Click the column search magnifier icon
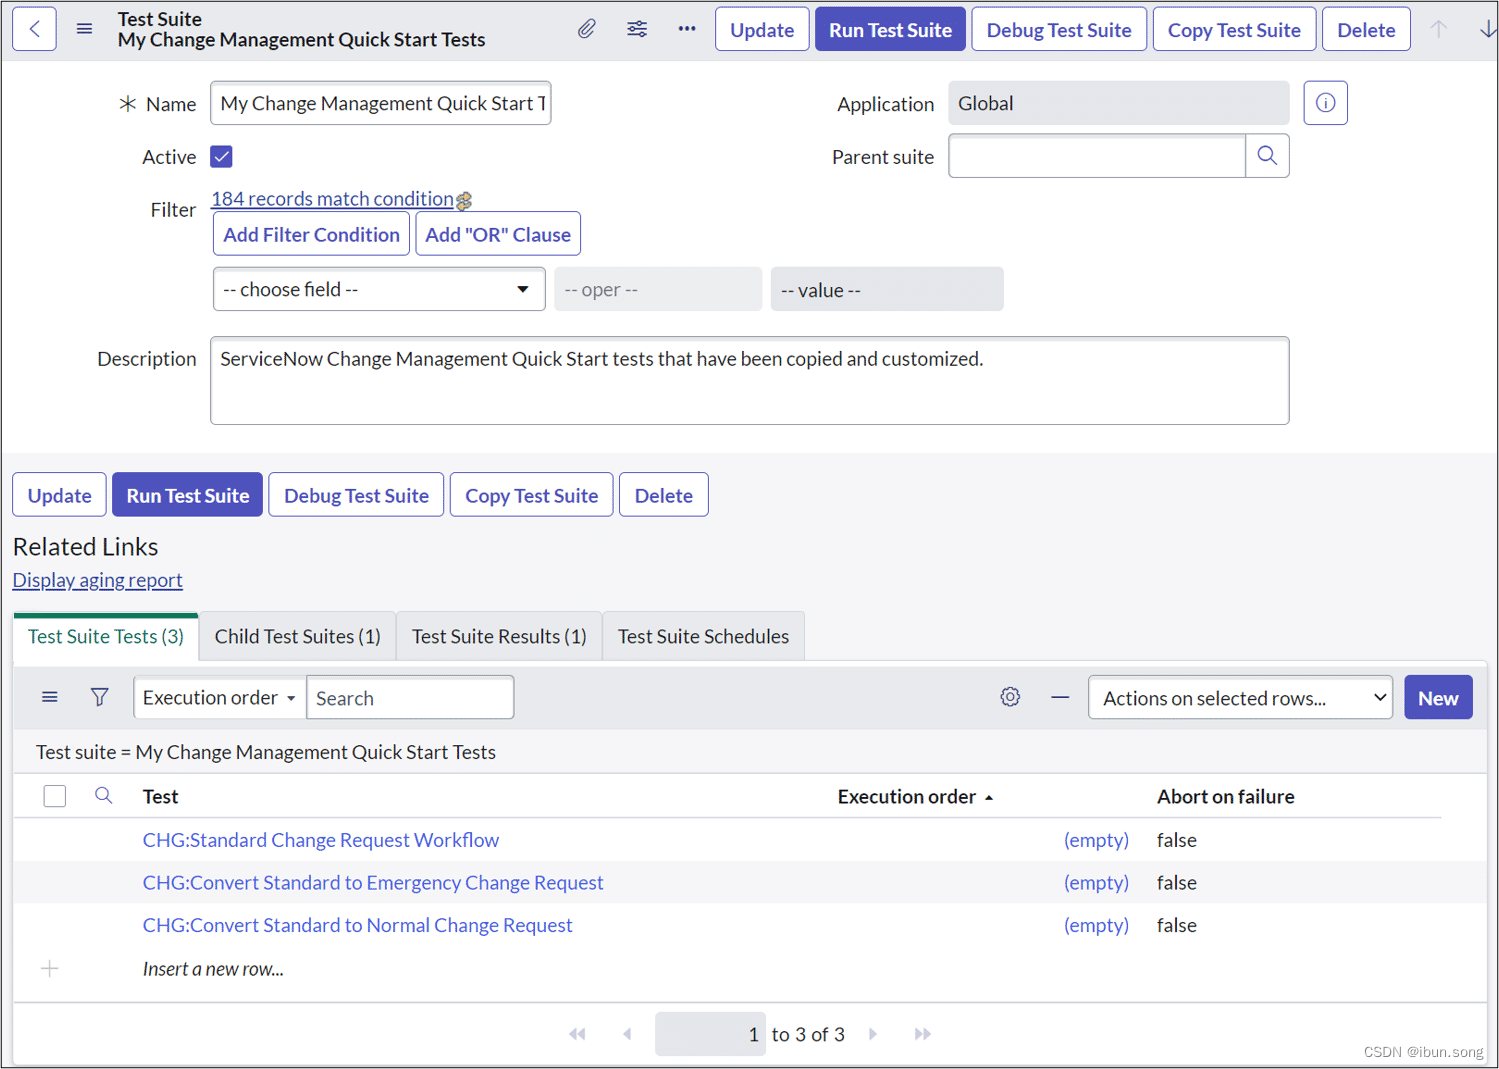 pos(103,796)
